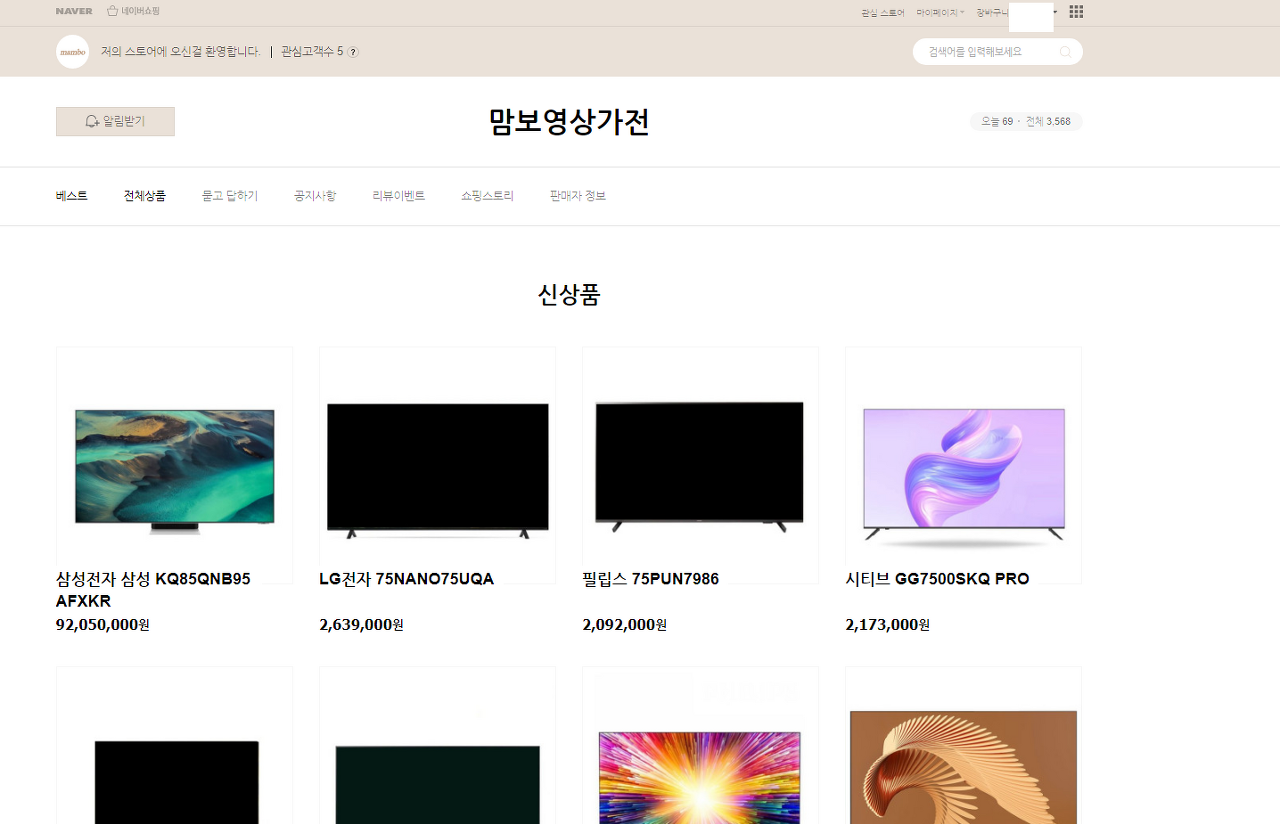Screen dimensions: 1280x824
Task: Open LG 75NANO75UQA TV thumbnail
Action: coord(438,465)
